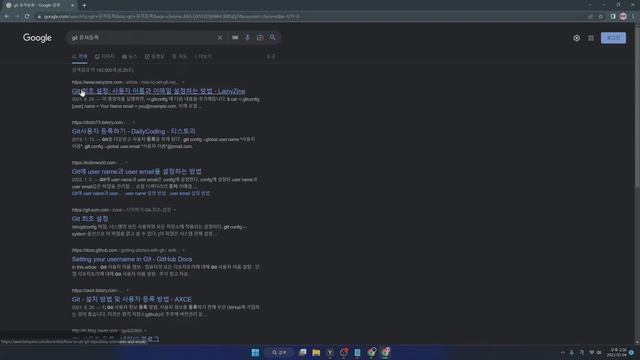Show hidden system tray icons chevron
This screenshot has height=360, width=640.
pyautogui.click(x=563, y=352)
